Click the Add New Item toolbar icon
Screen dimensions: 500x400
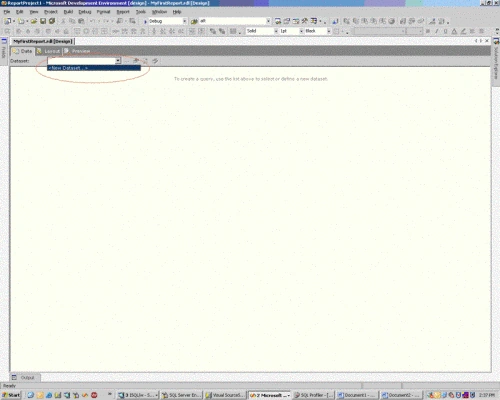pyautogui.click(x=21, y=21)
